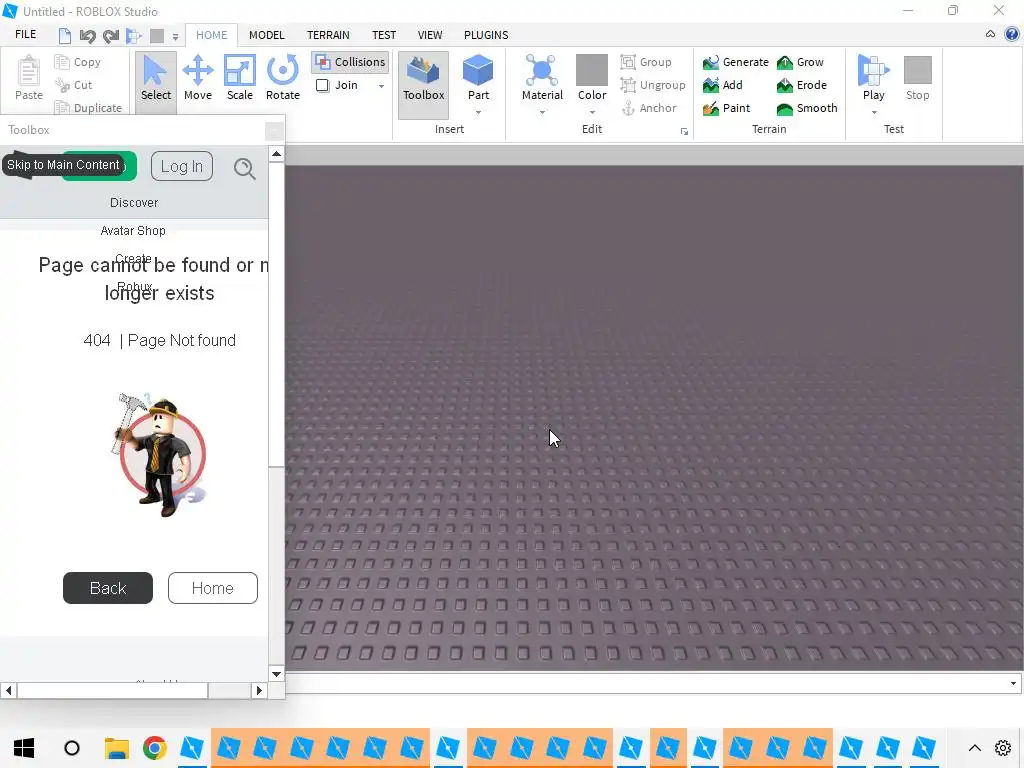
Task: Group selected parts
Action: pyautogui.click(x=646, y=62)
